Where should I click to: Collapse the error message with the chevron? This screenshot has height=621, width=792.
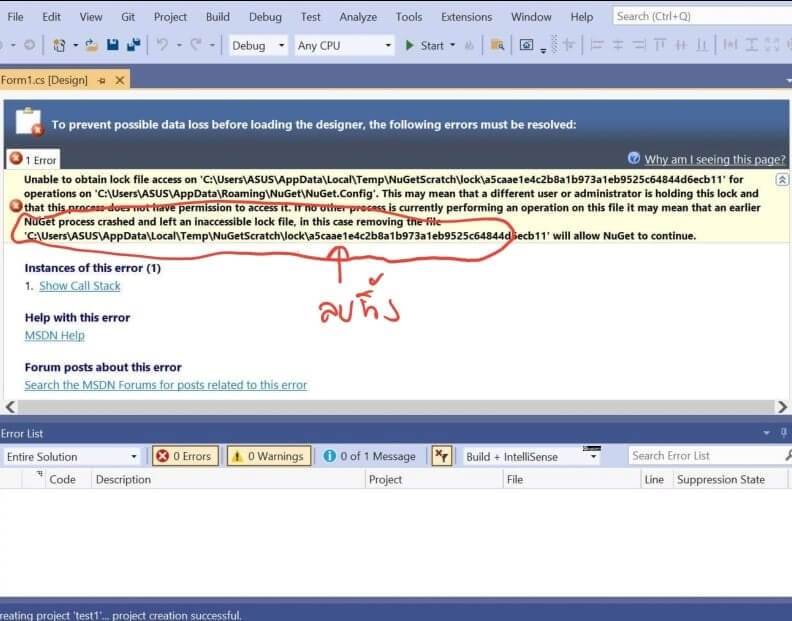pos(782,179)
